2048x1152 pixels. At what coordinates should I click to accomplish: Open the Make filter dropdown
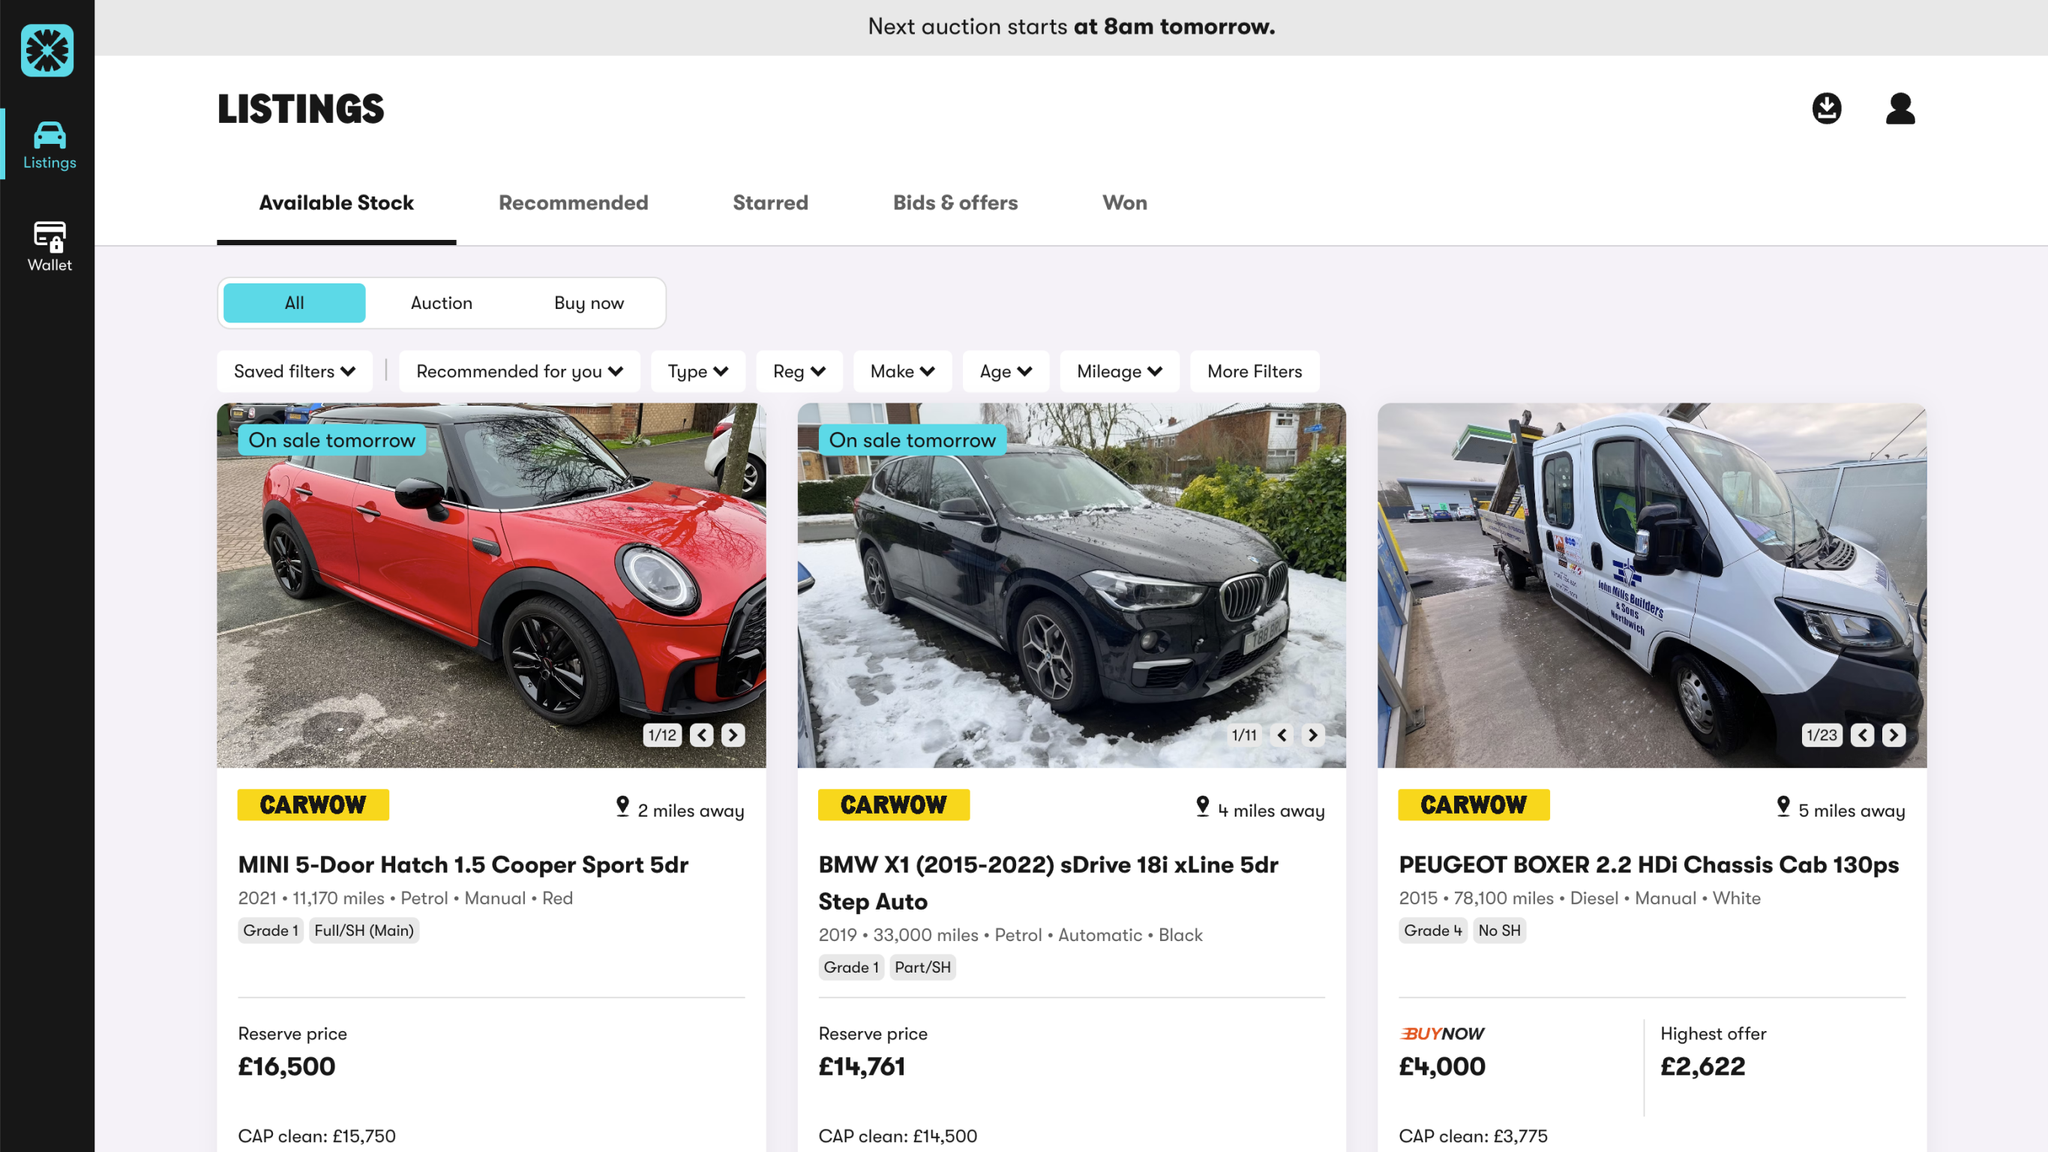(x=902, y=371)
